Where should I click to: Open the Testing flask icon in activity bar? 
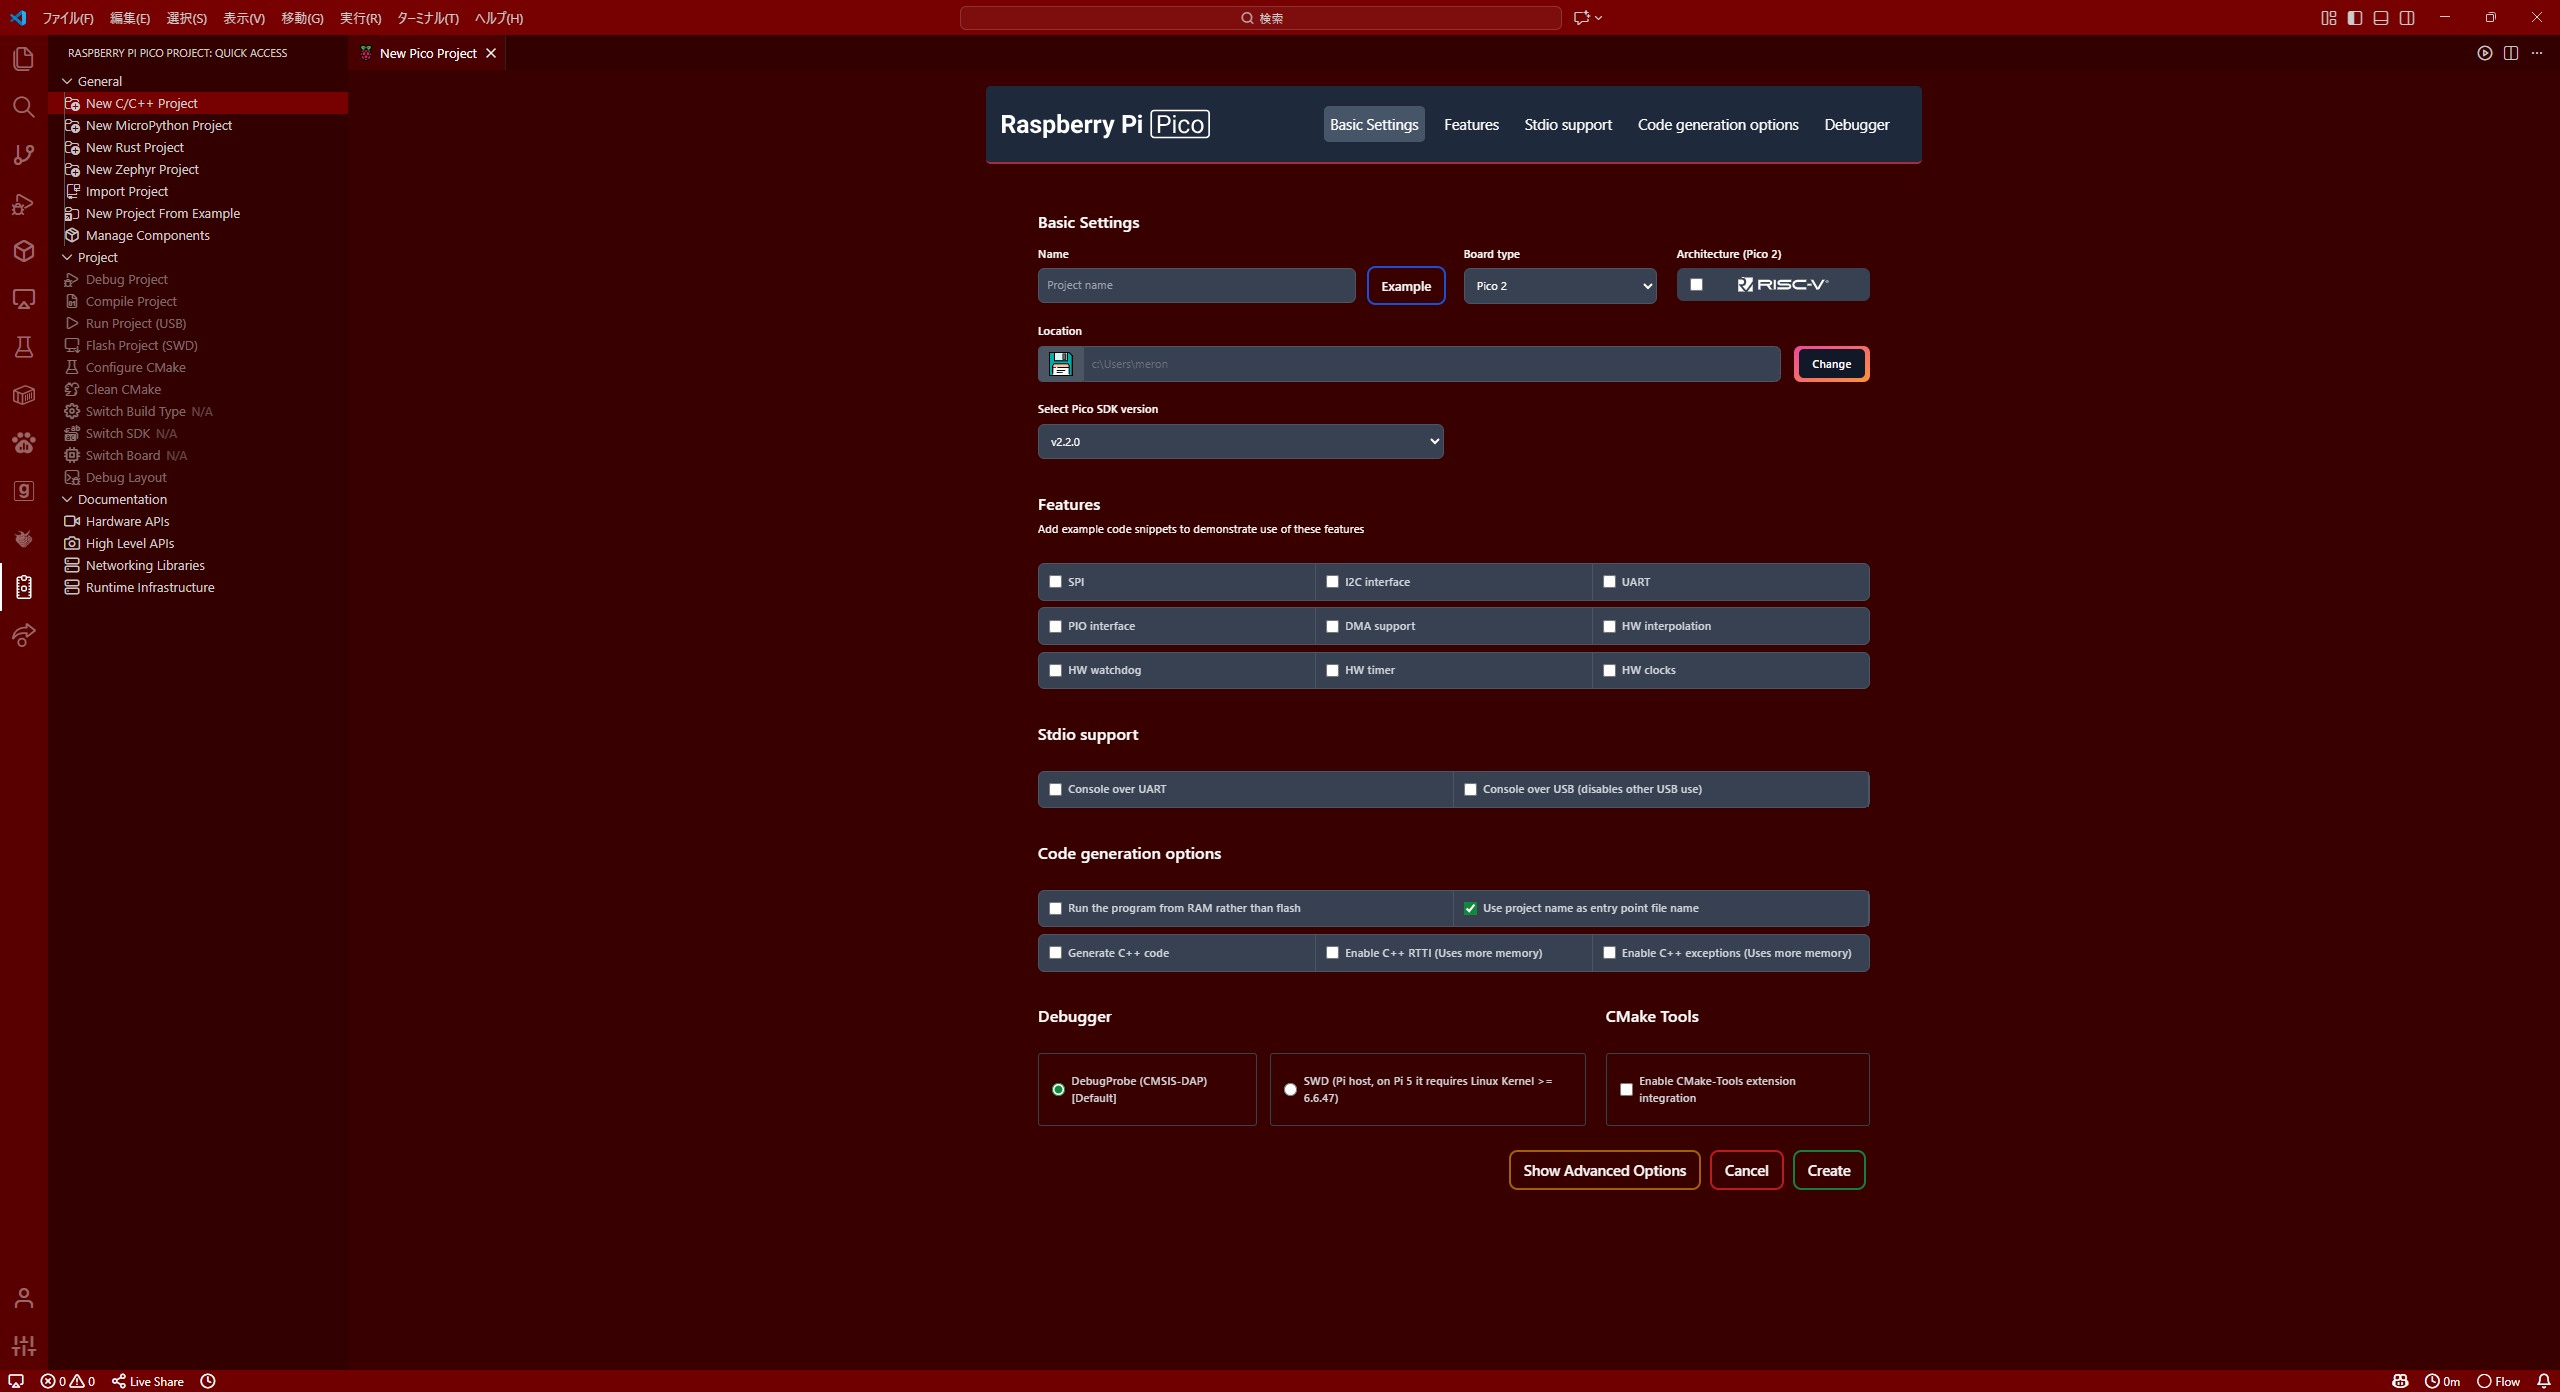pos(23,347)
